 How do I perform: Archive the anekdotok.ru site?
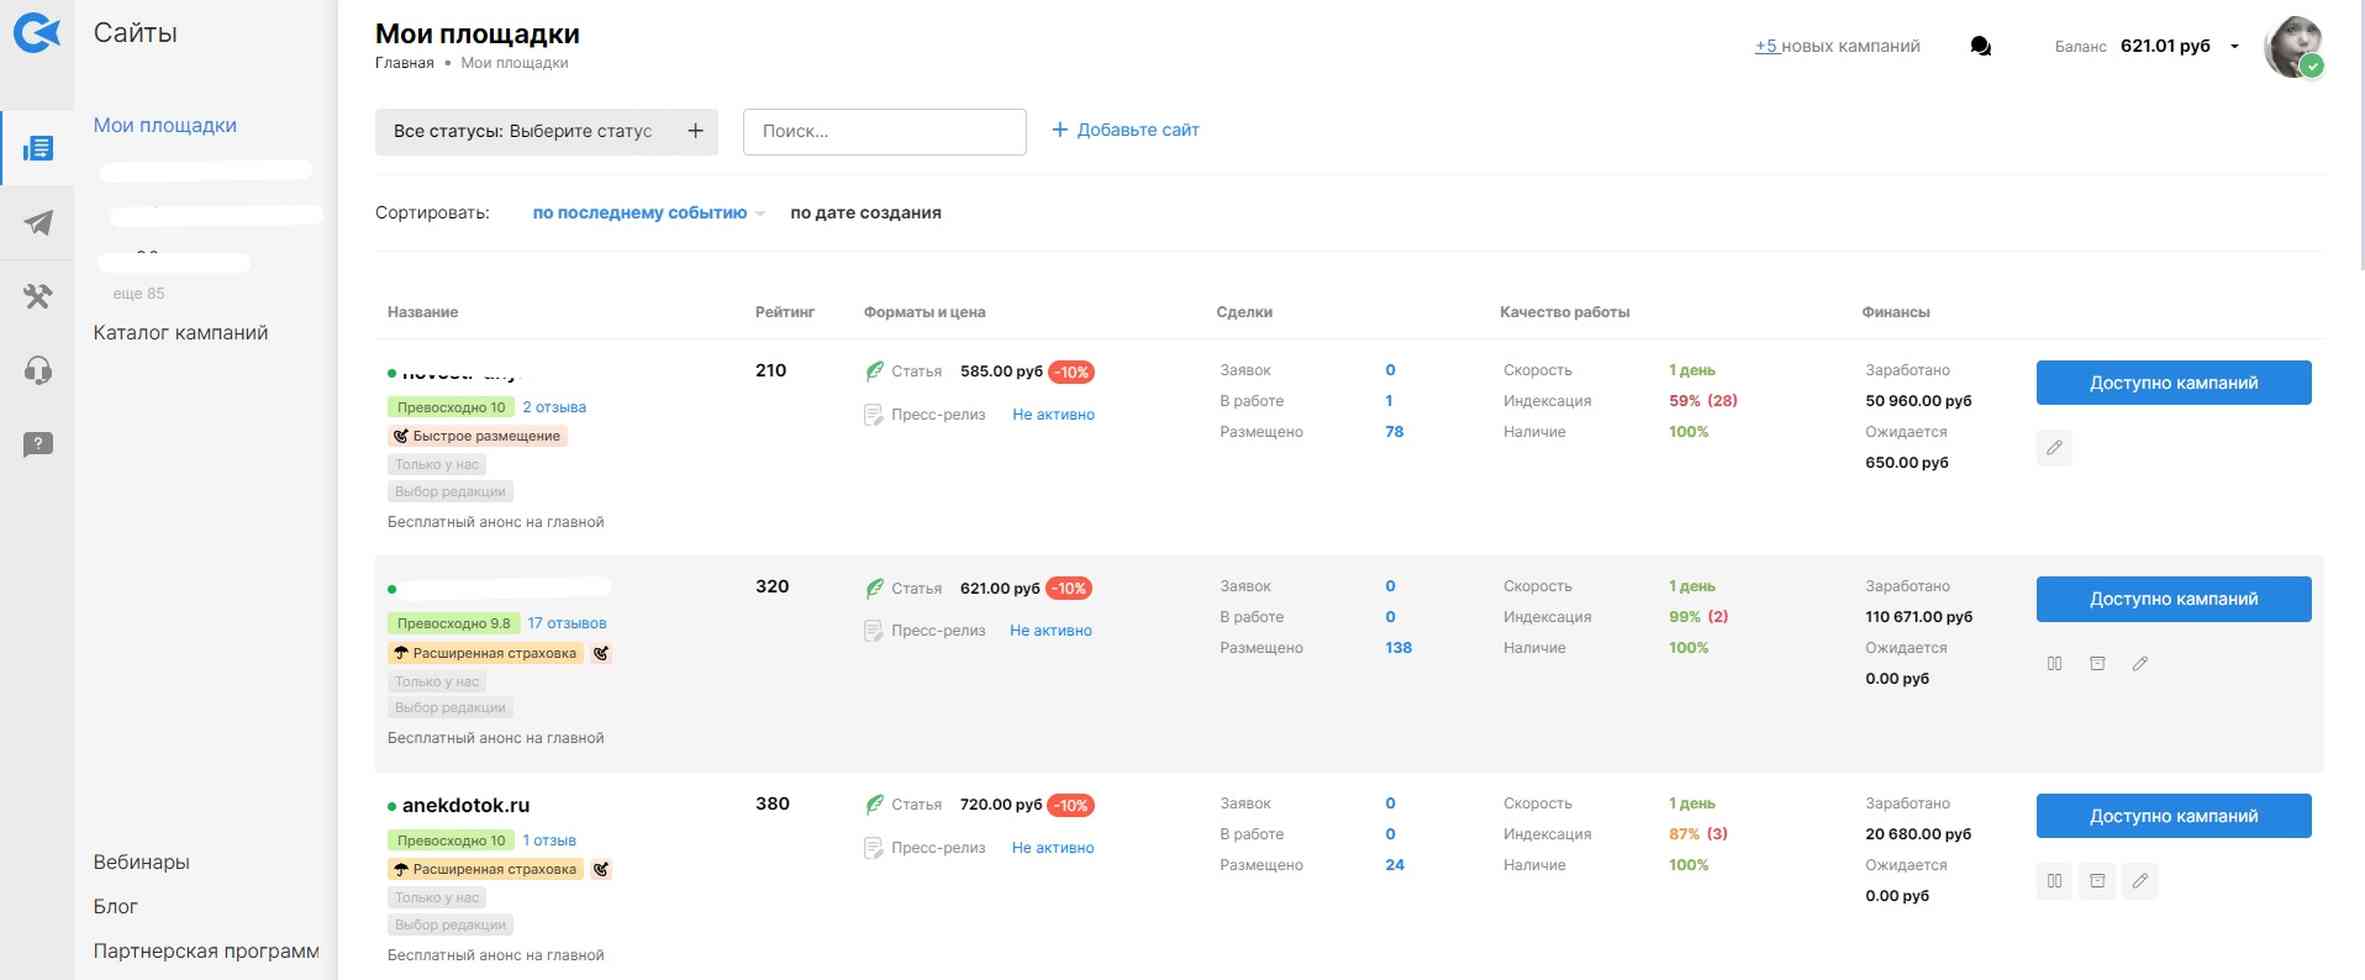tap(2097, 881)
